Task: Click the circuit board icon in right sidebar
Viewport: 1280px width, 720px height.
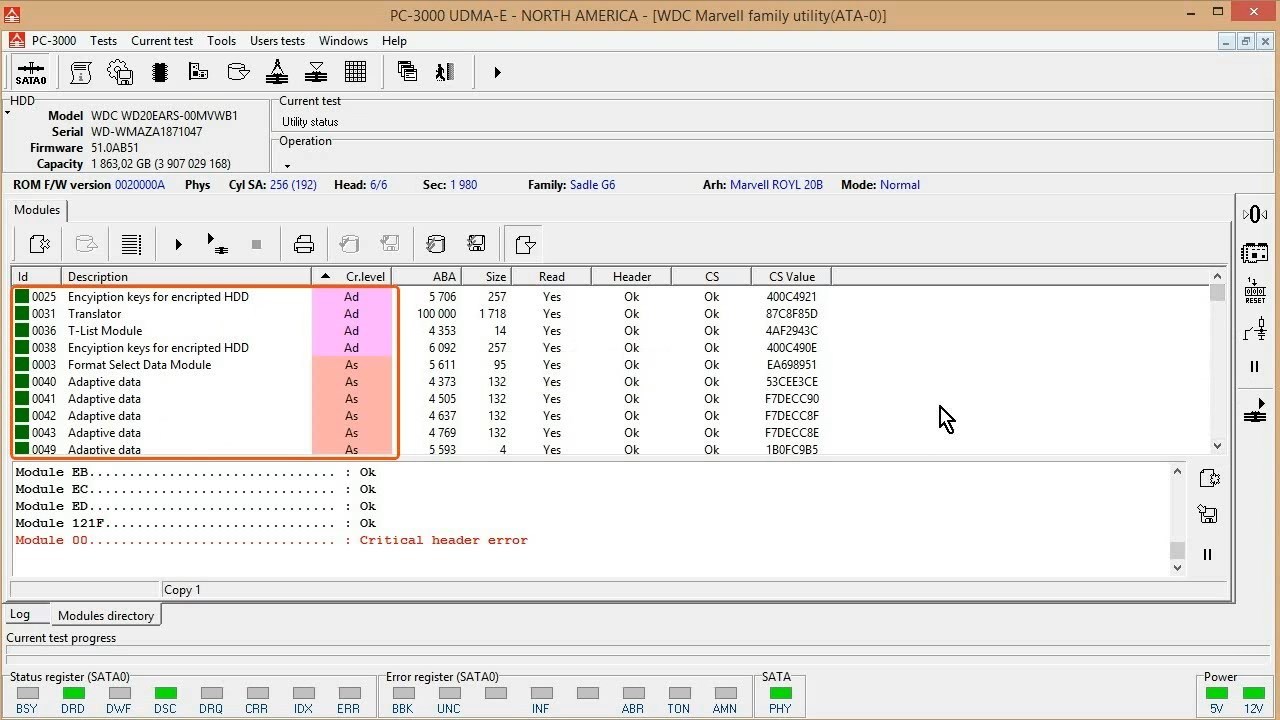Action: click(x=1255, y=253)
